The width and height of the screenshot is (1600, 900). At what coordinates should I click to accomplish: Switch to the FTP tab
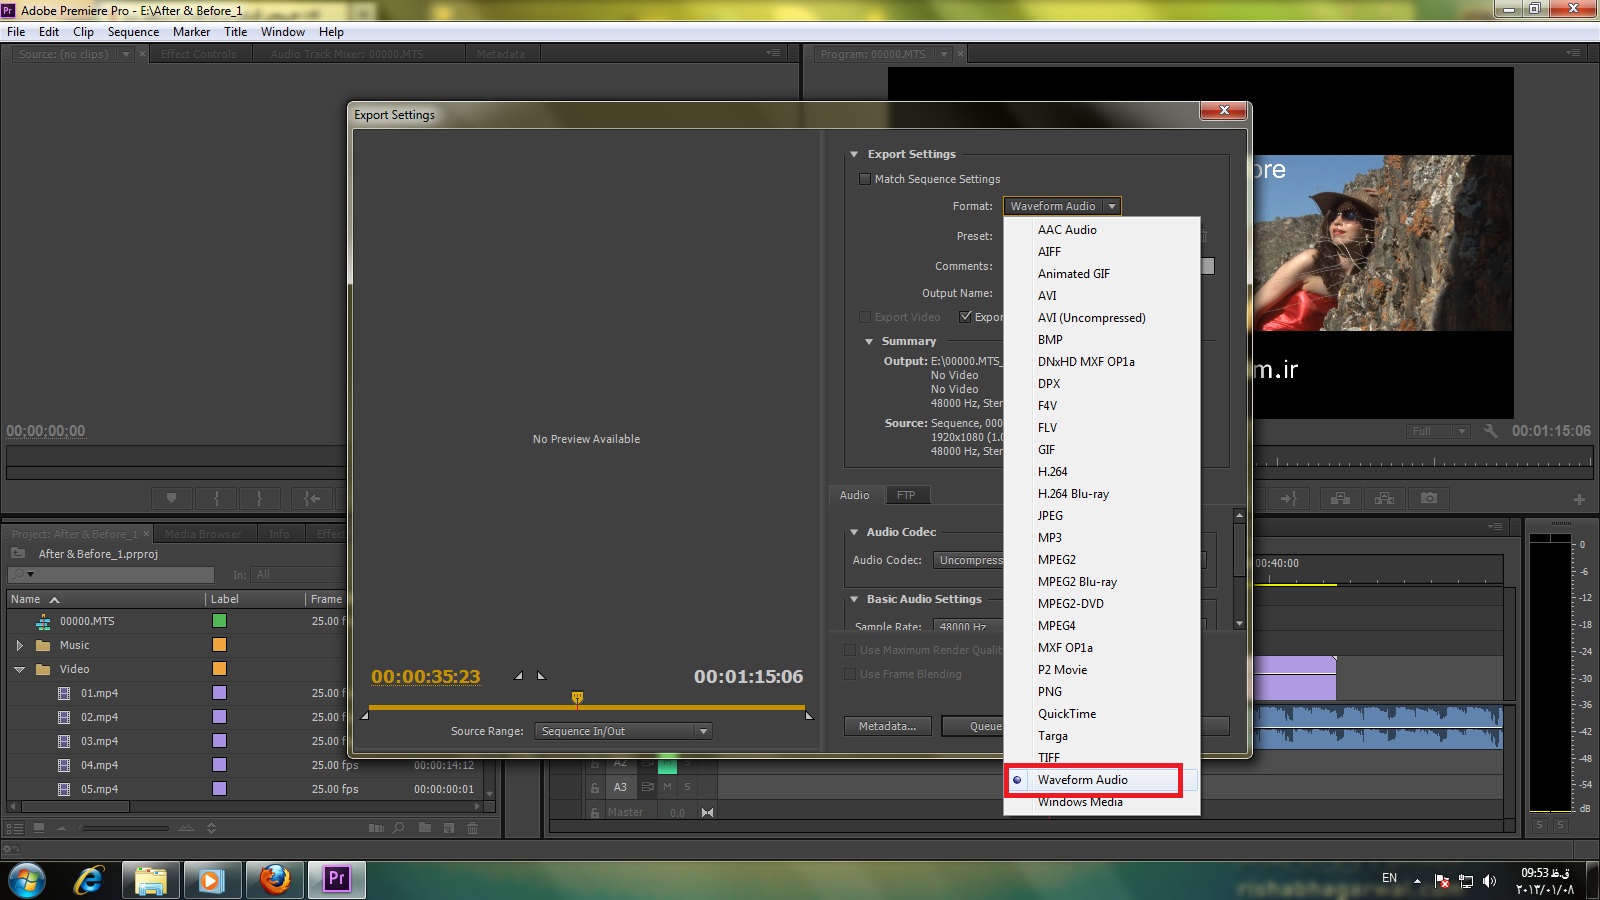click(906, 495)
